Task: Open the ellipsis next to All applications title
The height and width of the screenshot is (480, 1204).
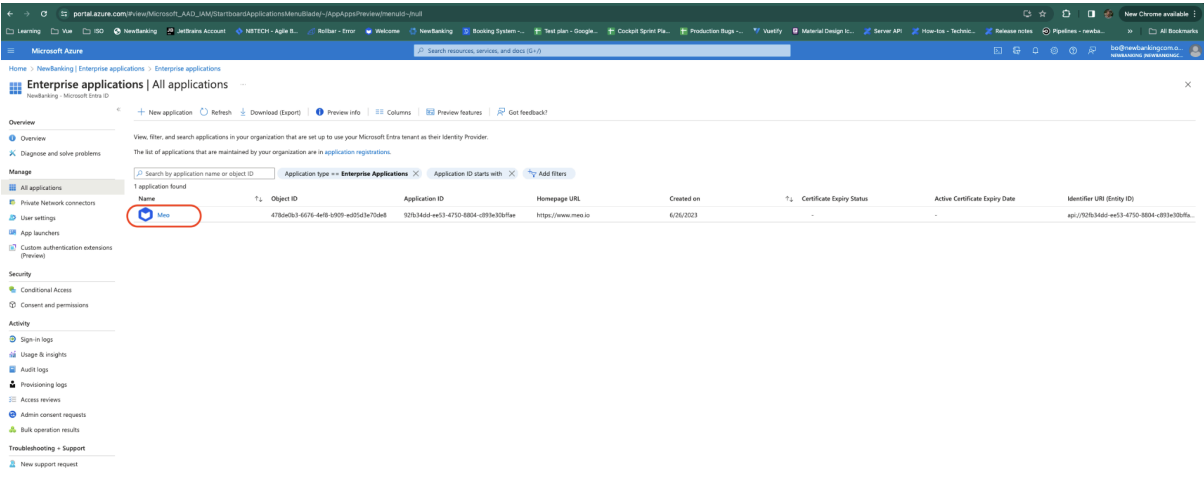Action: click(x=243, y=84)
